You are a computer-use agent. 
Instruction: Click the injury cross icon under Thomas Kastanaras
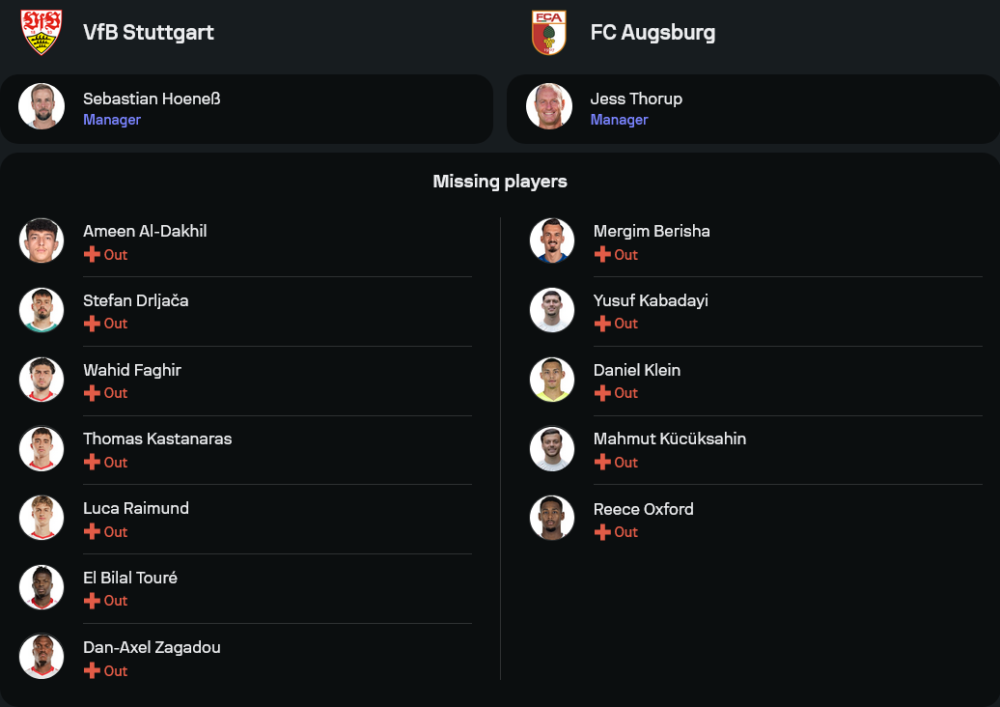(x=92, y=462)
